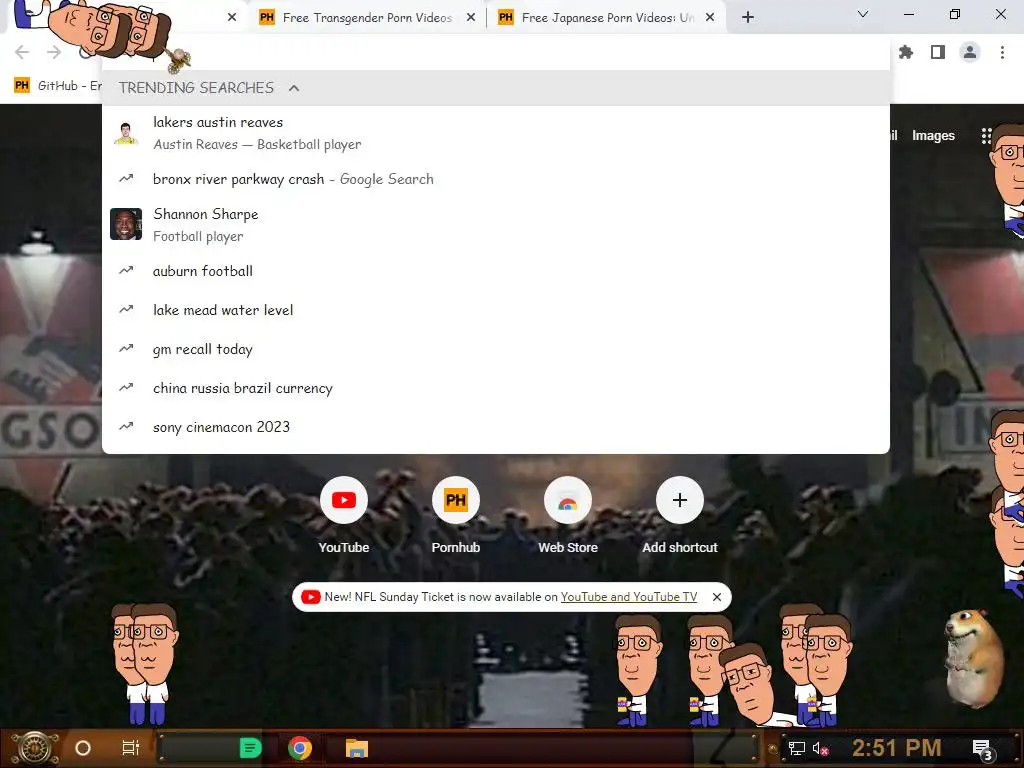Click the muted volume tray icon
The width and height of the screenshot is (1024, 768).
[x=820, y=749]
